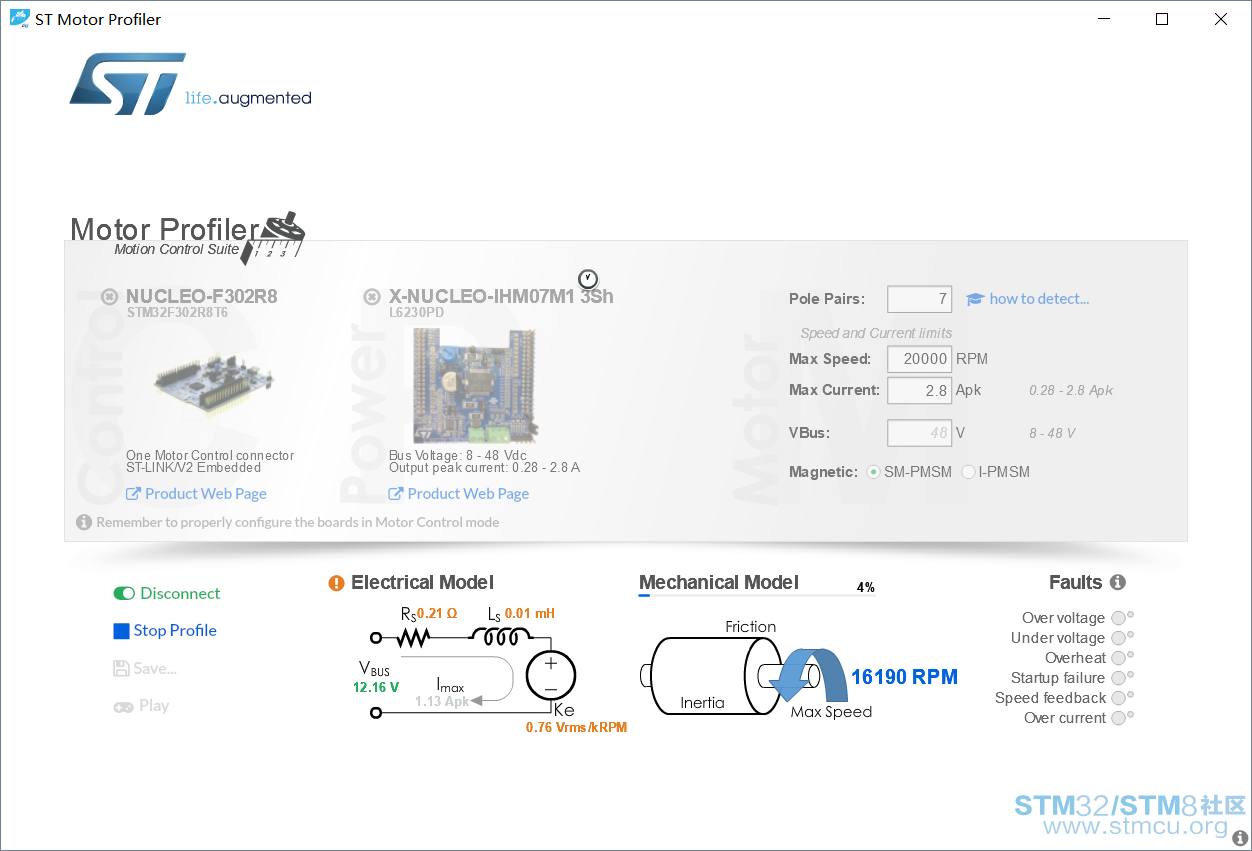Click the 0.21 Ω resistance value

(437, 614)
